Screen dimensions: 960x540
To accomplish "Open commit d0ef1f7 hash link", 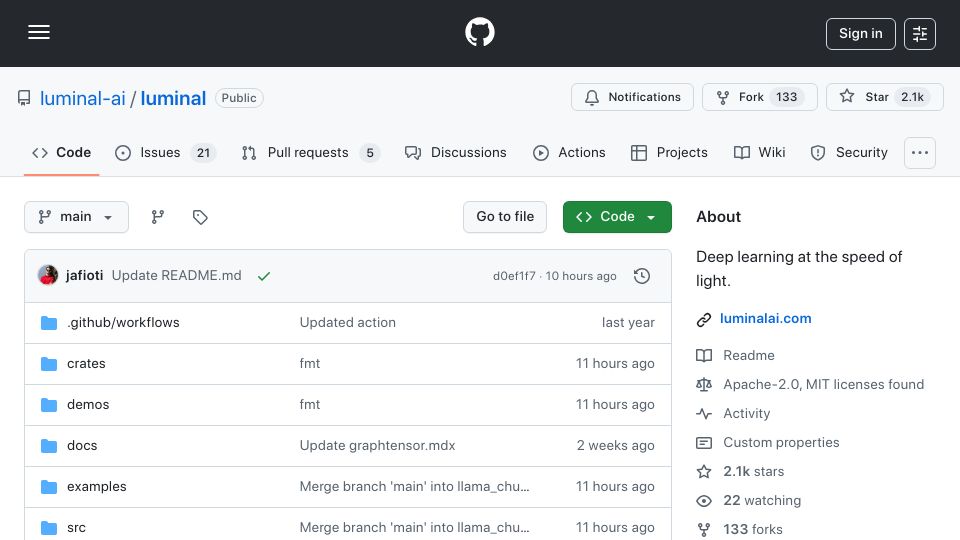I will pos(514,276).
